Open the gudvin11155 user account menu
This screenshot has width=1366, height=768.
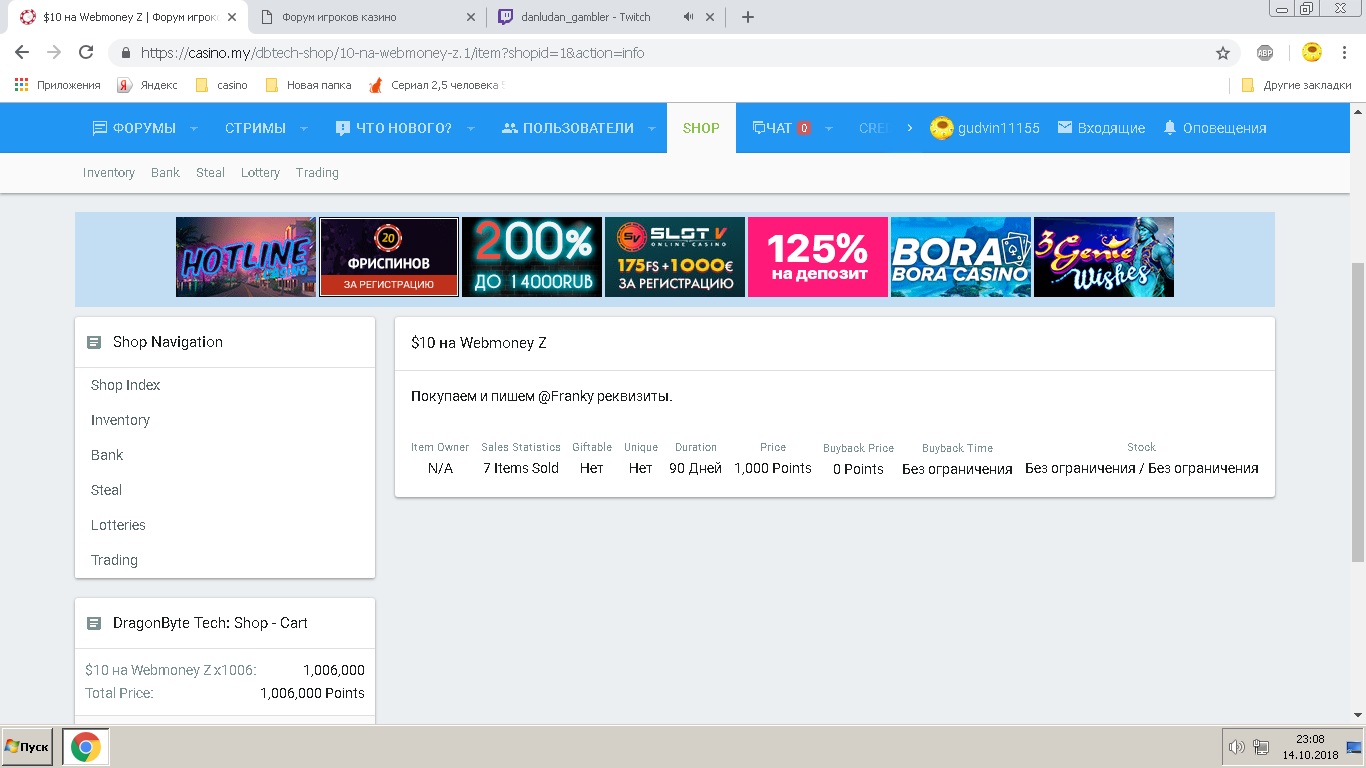(x=985, y=128)
